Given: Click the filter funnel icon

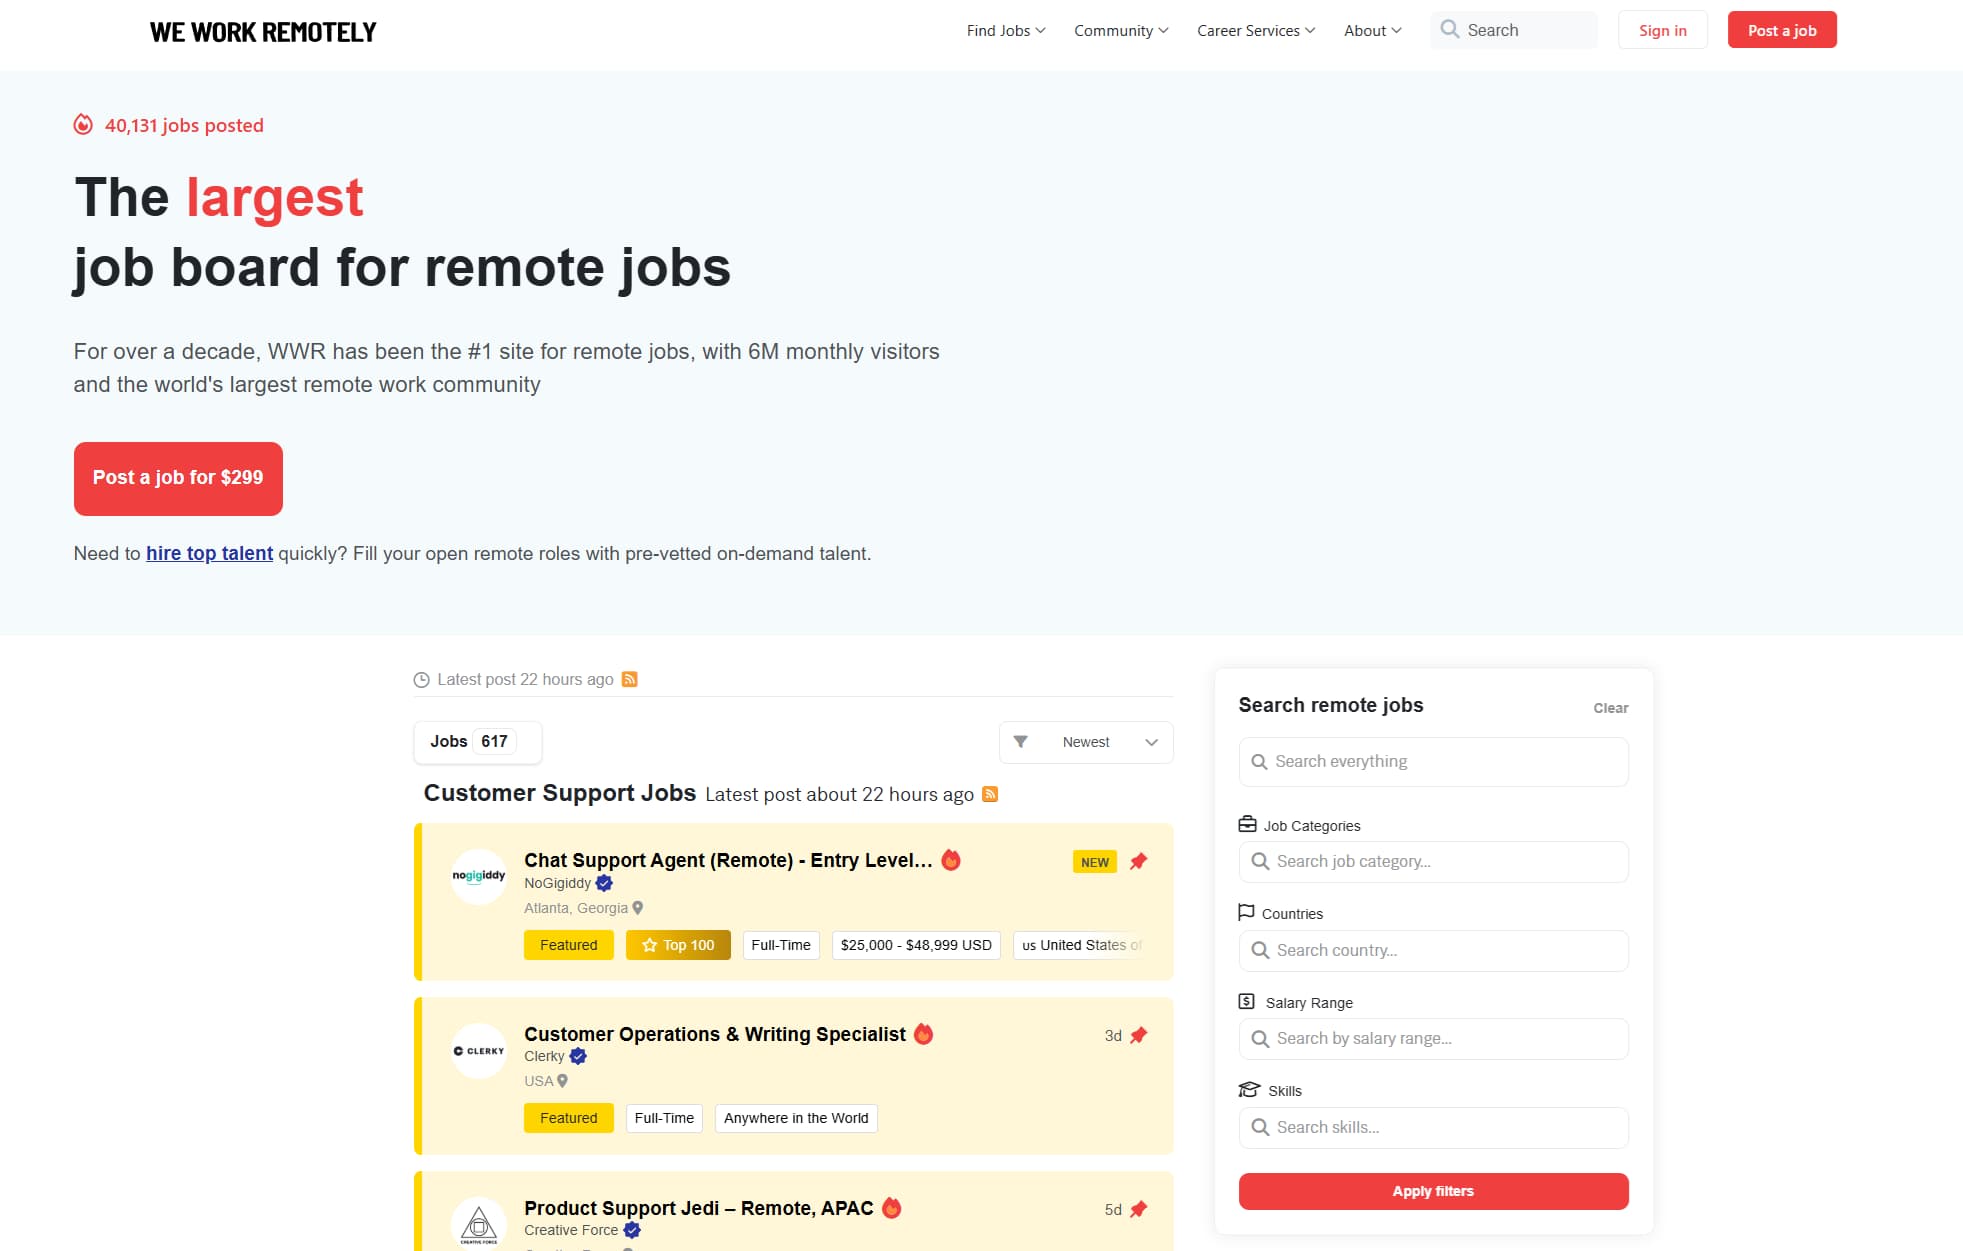Looking at the screenshot, I should click(1020, 742).
